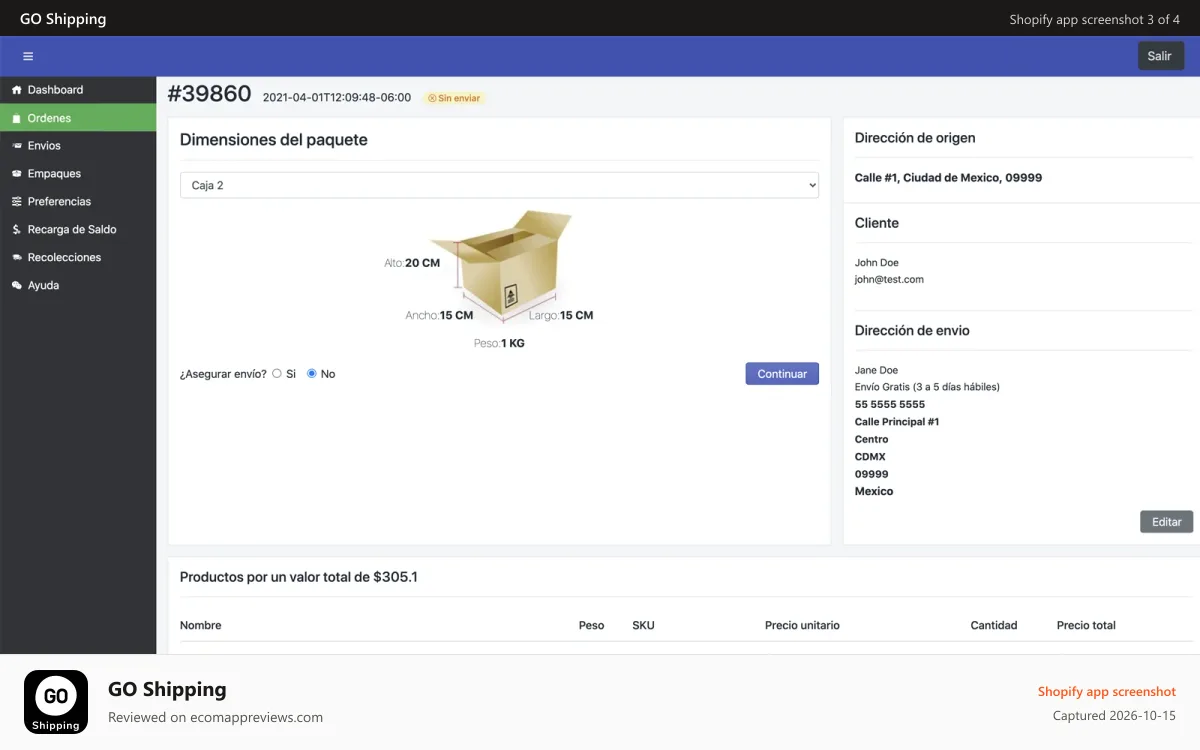Click Envío Gratis shipping method text
The width and height of the screenshot is (1200, 750).
[x=927, y=387]
